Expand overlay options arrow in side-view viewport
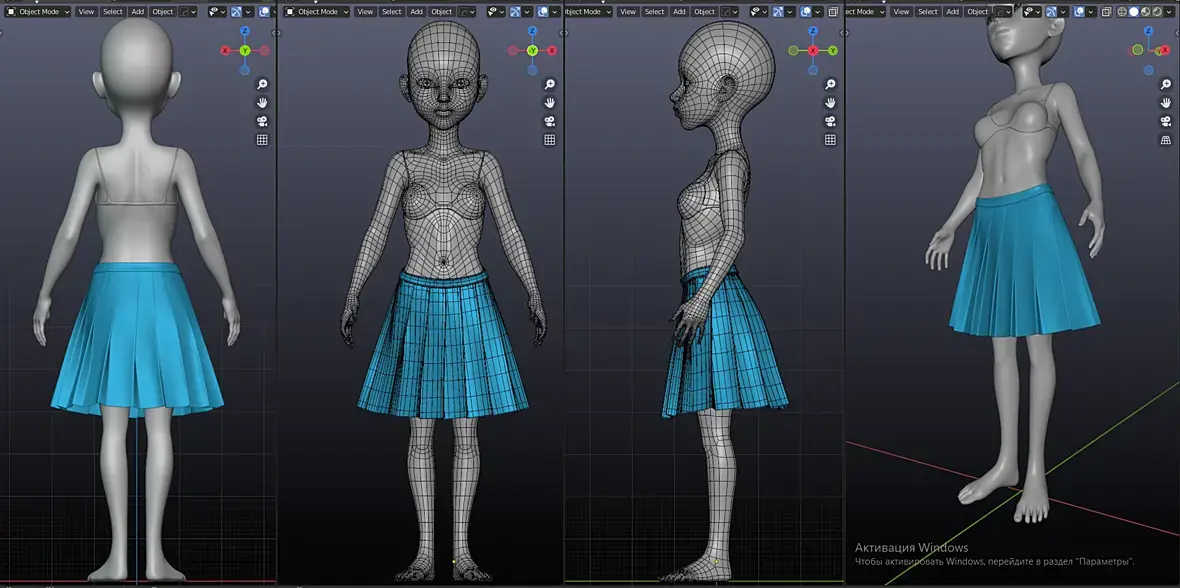The width and height of the screenshot is (1180, 588). (x=818, y=11)
